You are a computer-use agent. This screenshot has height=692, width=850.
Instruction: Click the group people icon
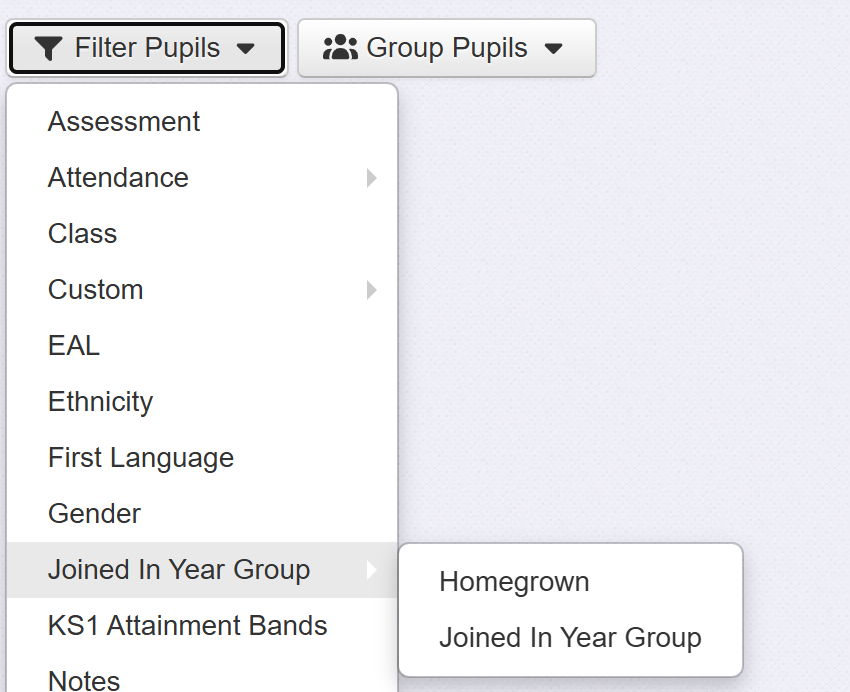pos(341,47)
